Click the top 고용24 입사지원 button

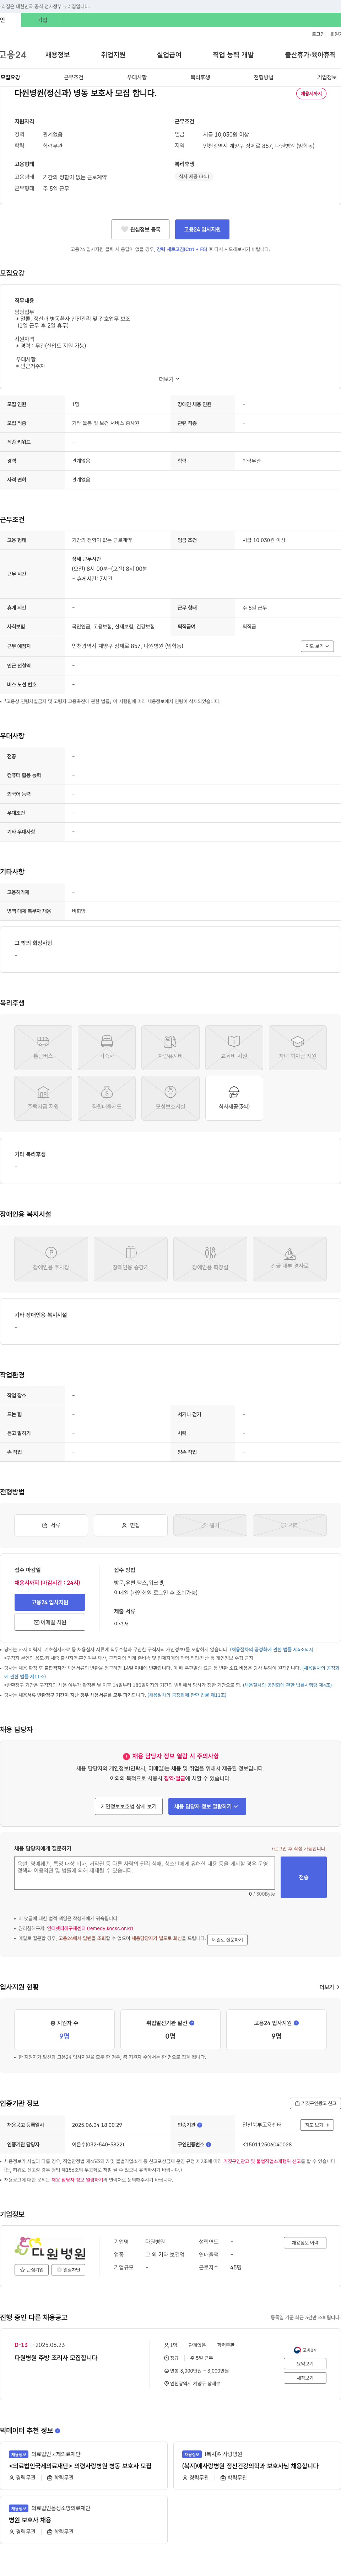pos(202,229)
